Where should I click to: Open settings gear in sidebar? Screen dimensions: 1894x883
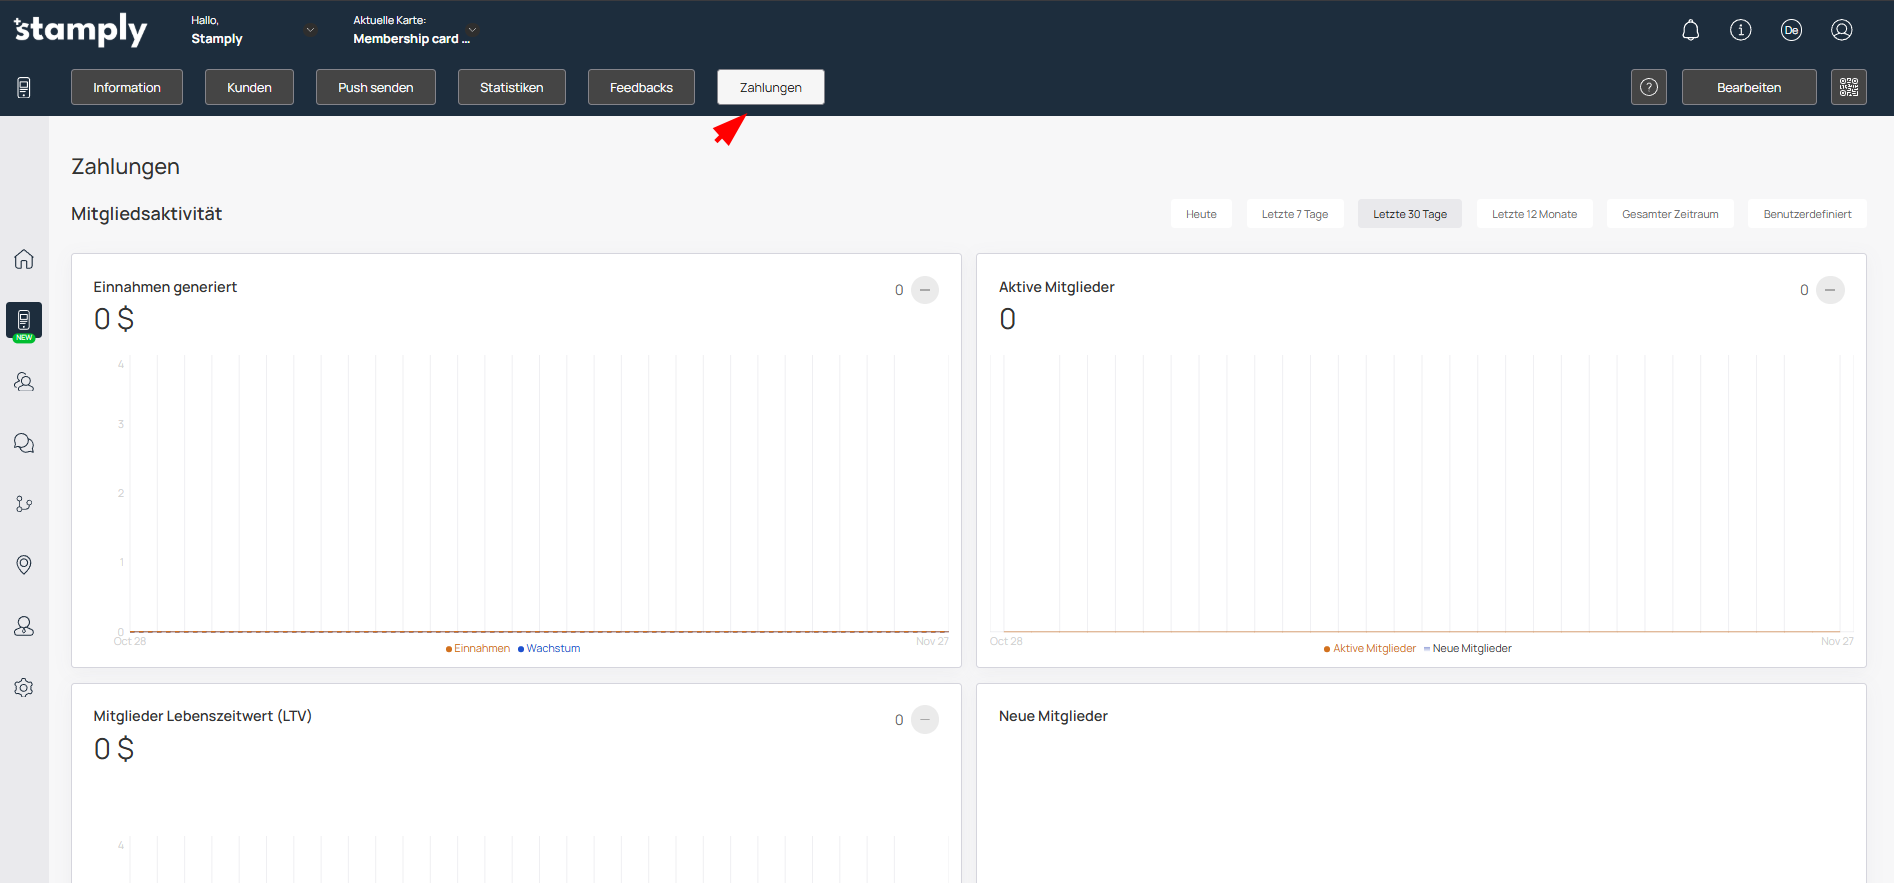click(24, 688)
